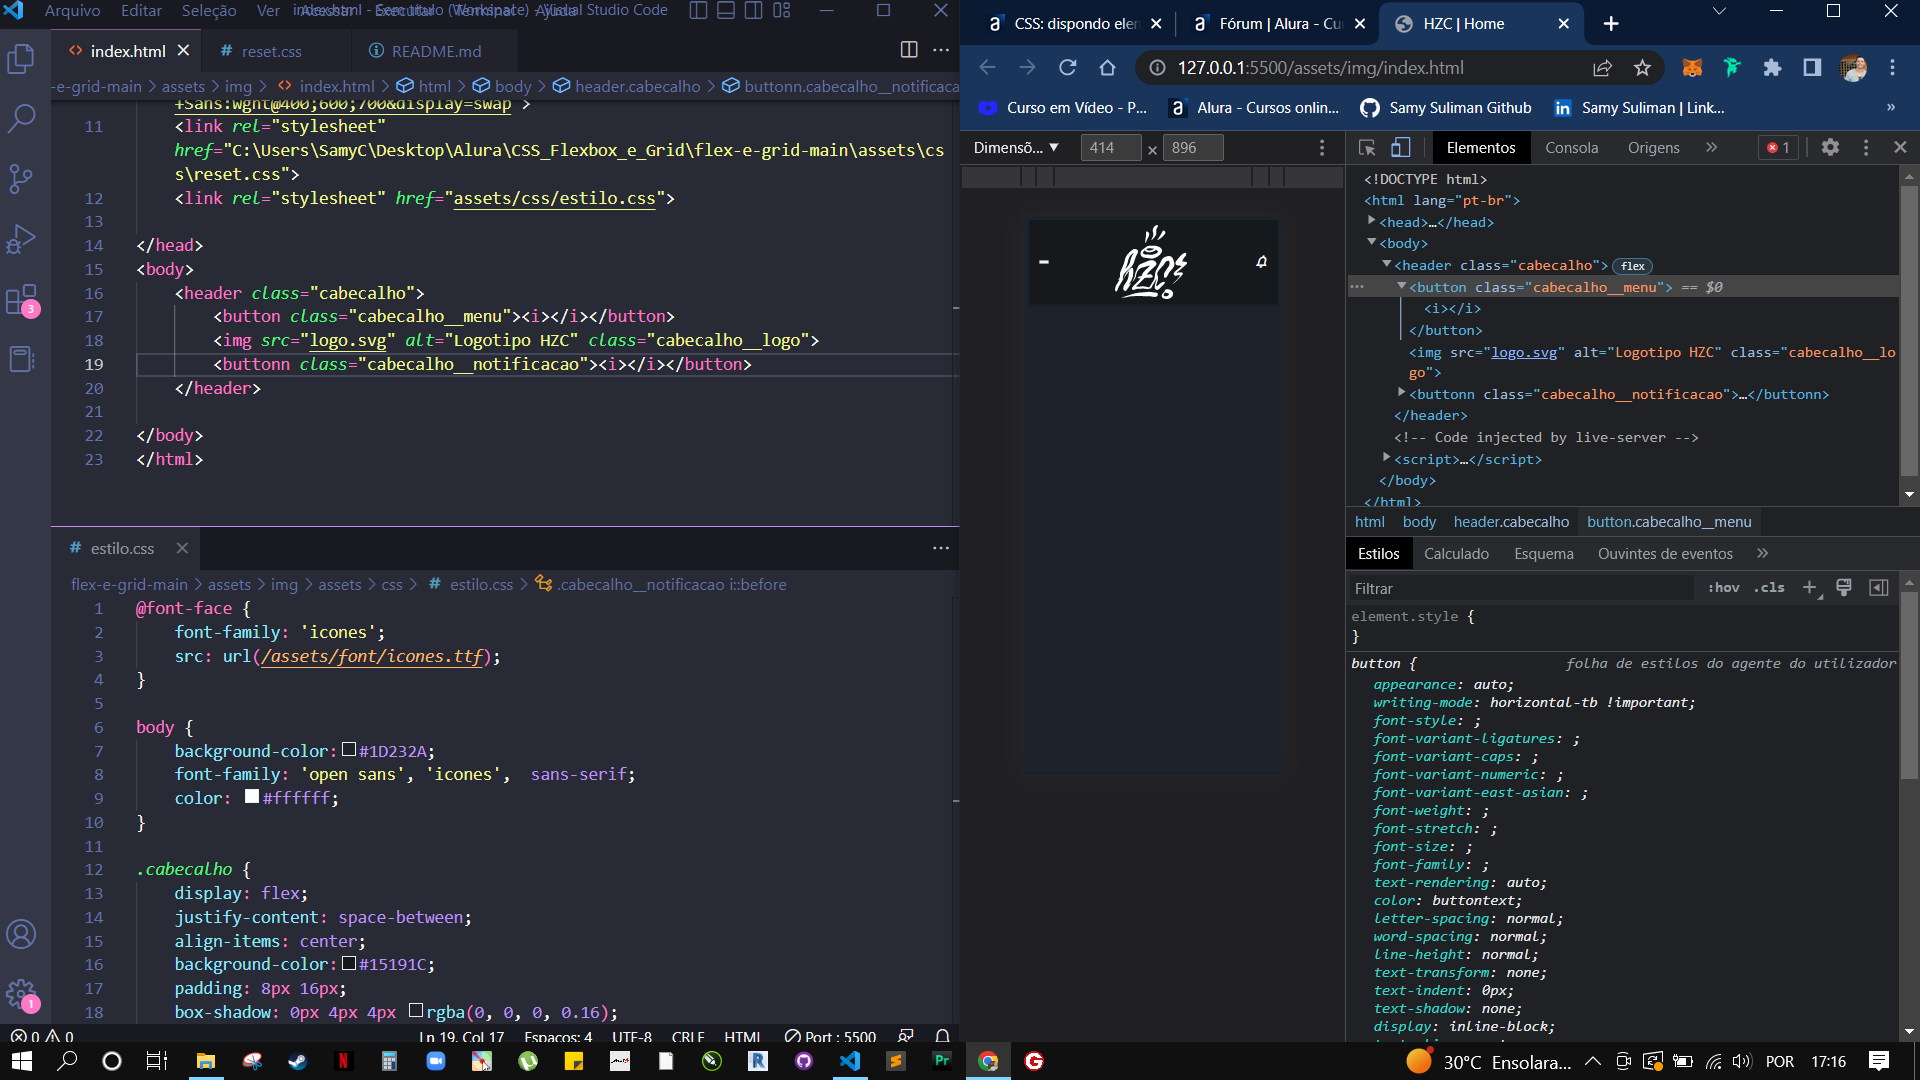The width and height of the screenshot is (1920, 1080).
Task: Open the Dimensões device dropdown
Action: click(x=1016, y=148)
